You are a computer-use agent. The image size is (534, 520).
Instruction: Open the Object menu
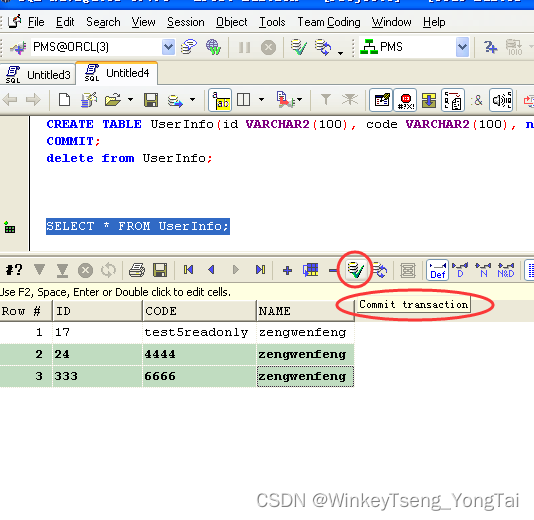click(232, 22)
